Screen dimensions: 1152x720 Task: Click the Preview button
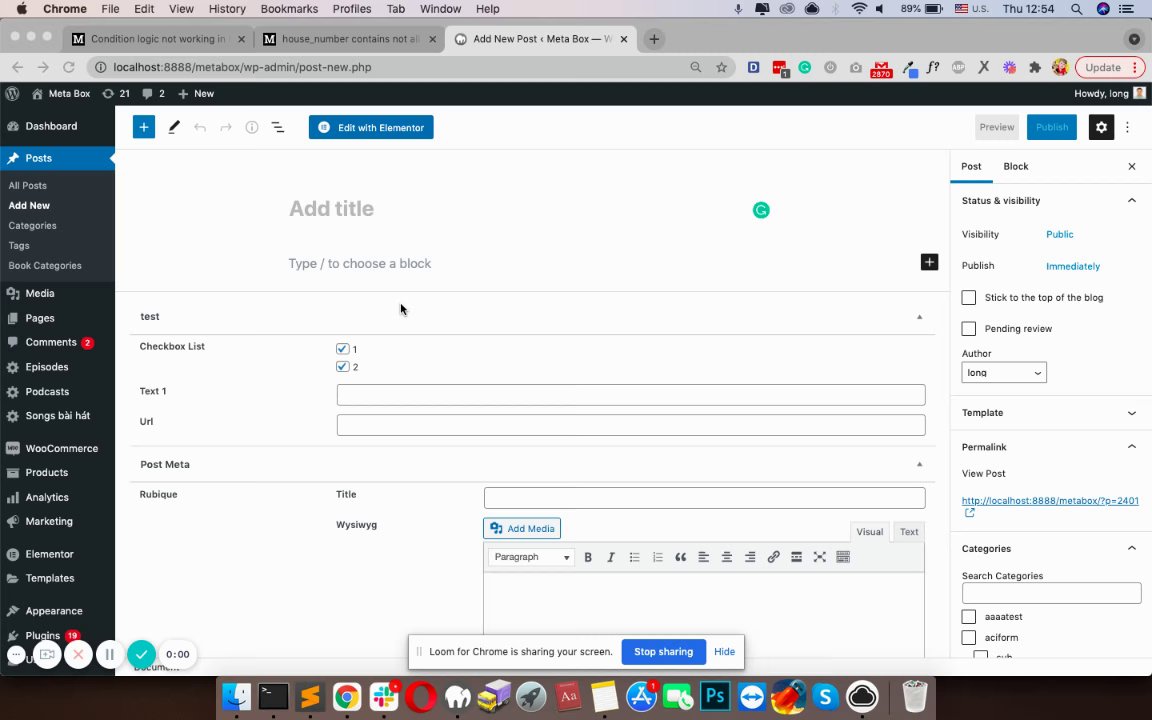[x=996, y=127]
